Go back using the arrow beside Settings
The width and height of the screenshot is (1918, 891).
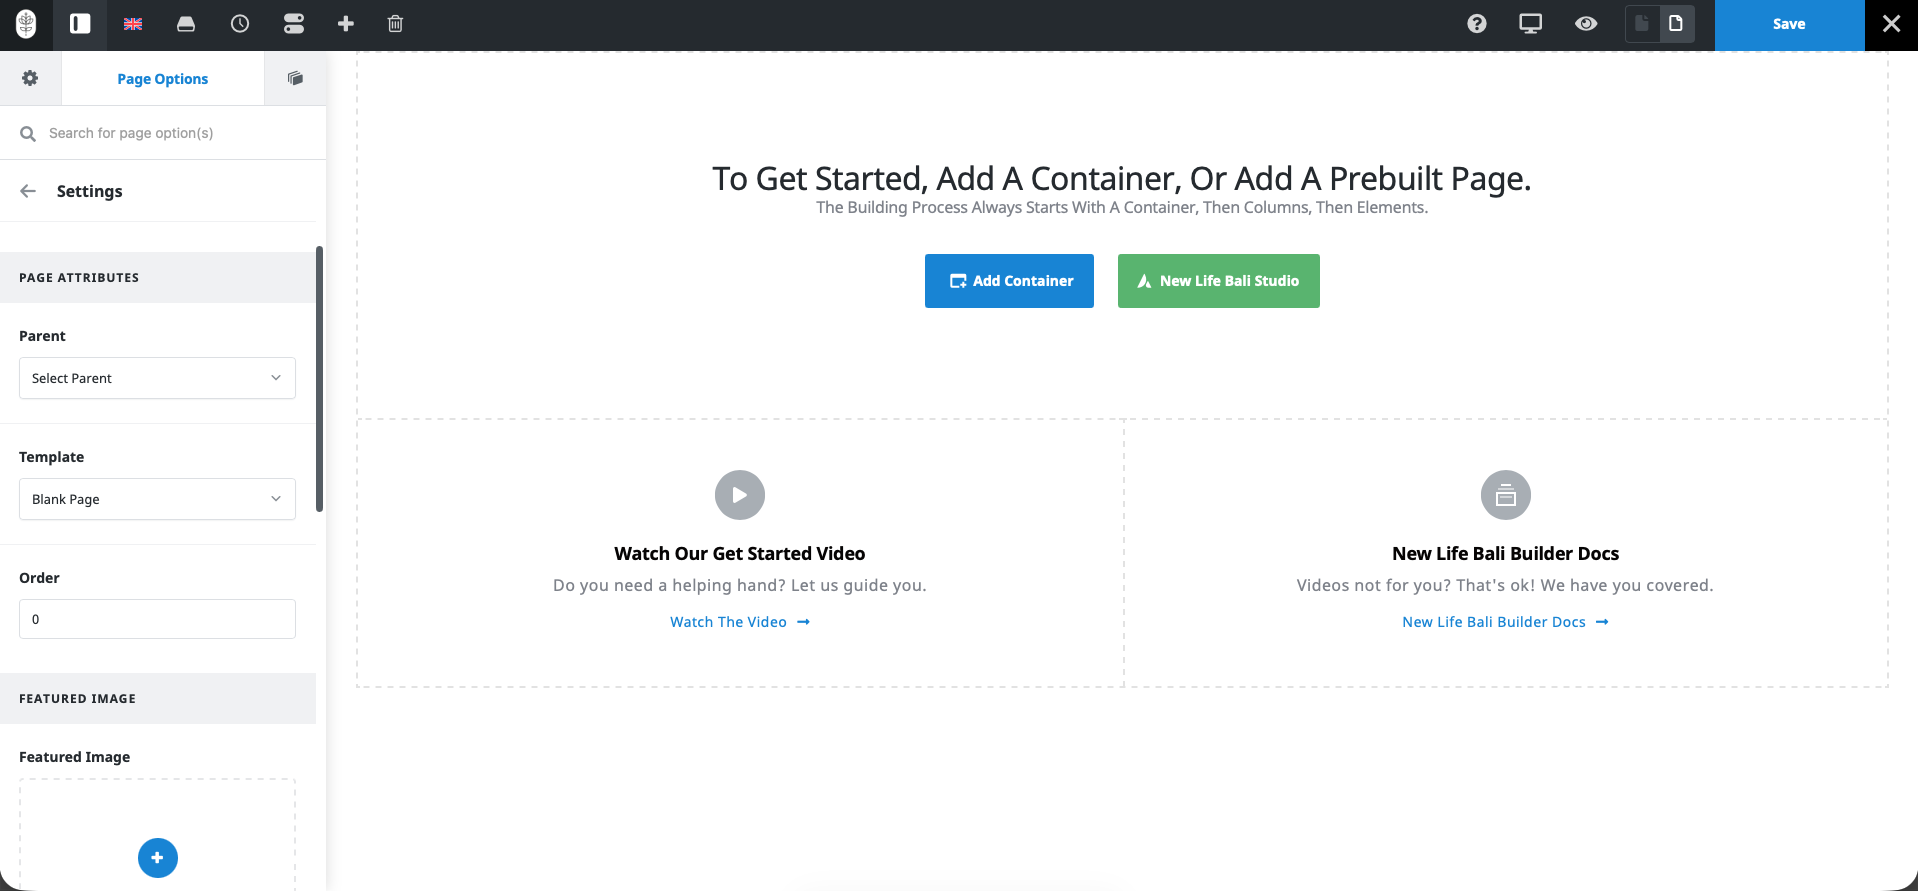coord(28,191)
